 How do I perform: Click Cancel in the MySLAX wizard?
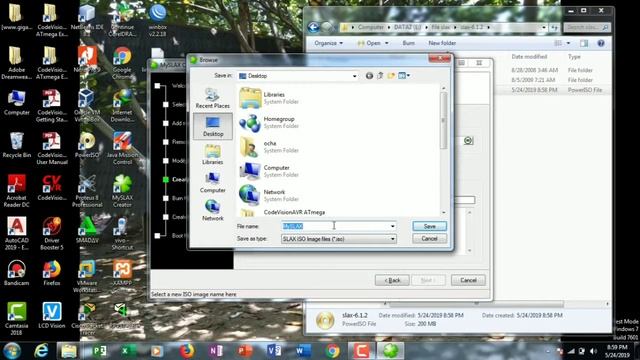(468, 280)
